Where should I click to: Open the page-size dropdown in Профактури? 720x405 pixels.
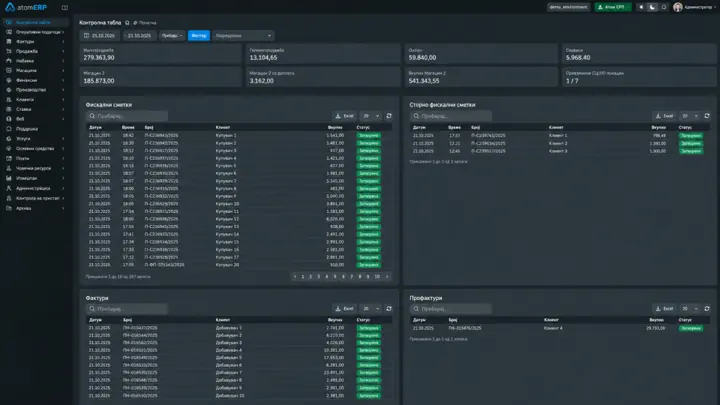pyautogui.click(x=689, y=309)
